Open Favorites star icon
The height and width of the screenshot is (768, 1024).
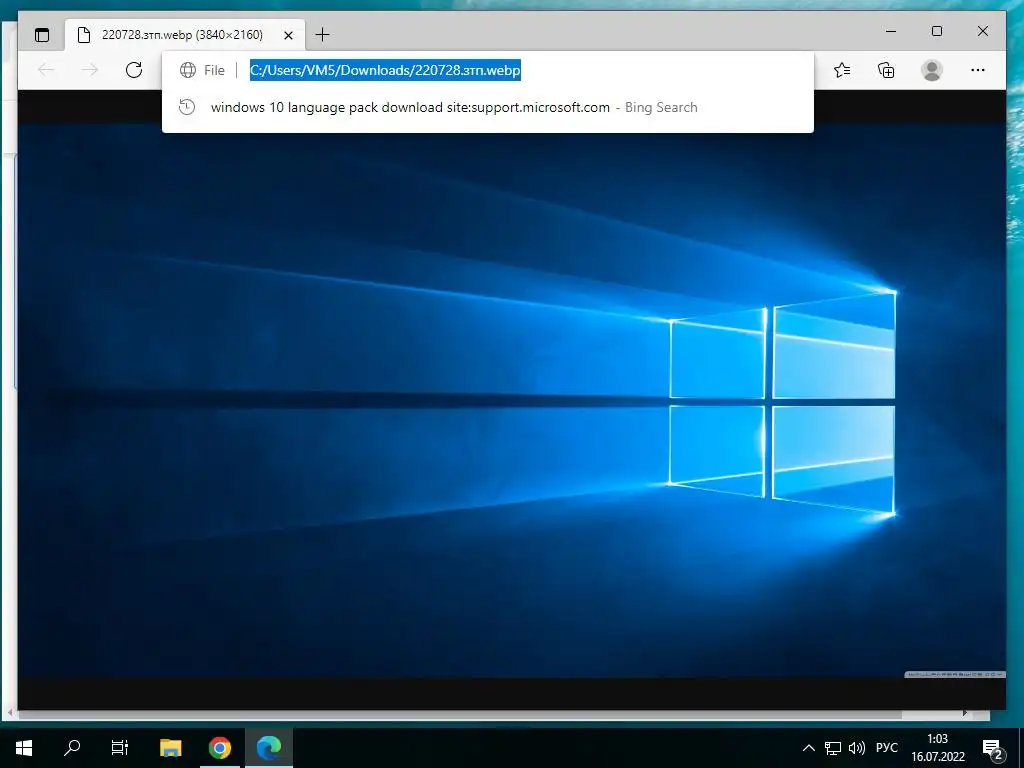point(842,70)
